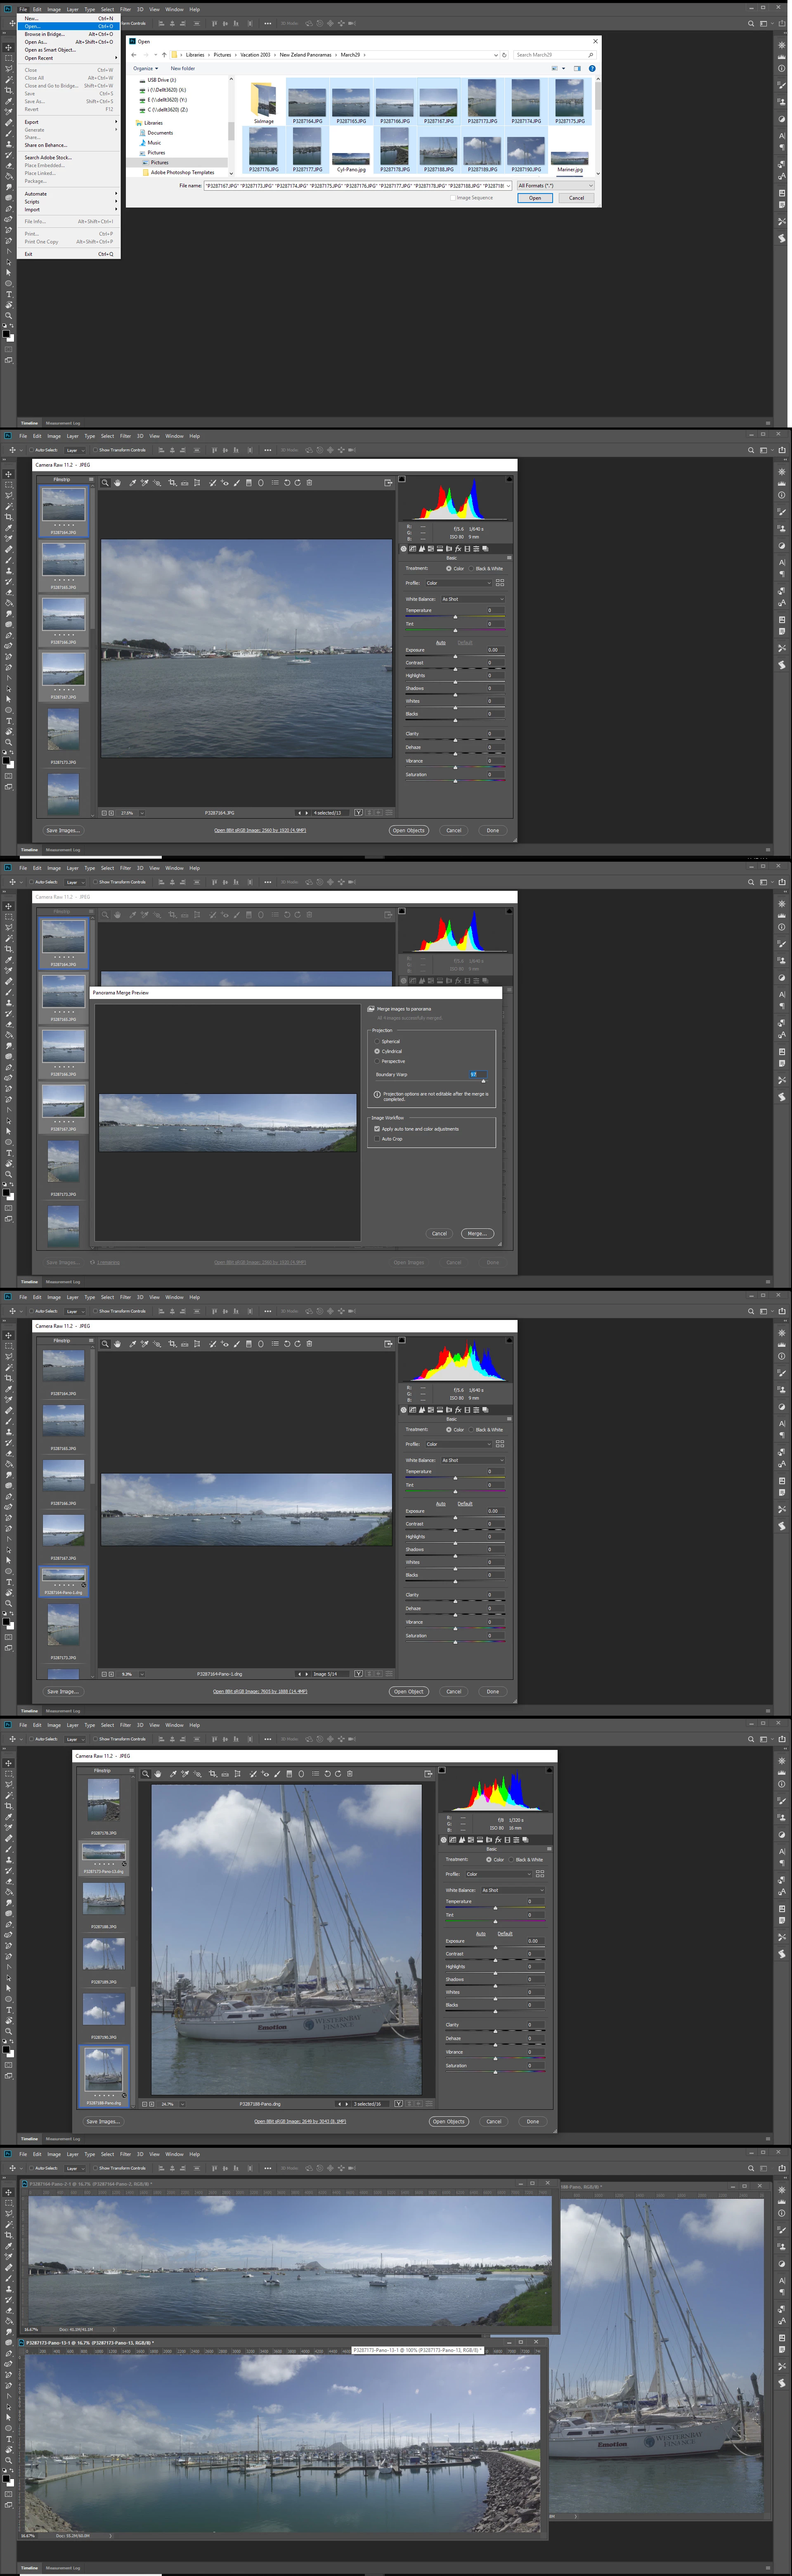Click the back arrow in the Open dialog
This screenshot has height=2576, width=792.
134,55
